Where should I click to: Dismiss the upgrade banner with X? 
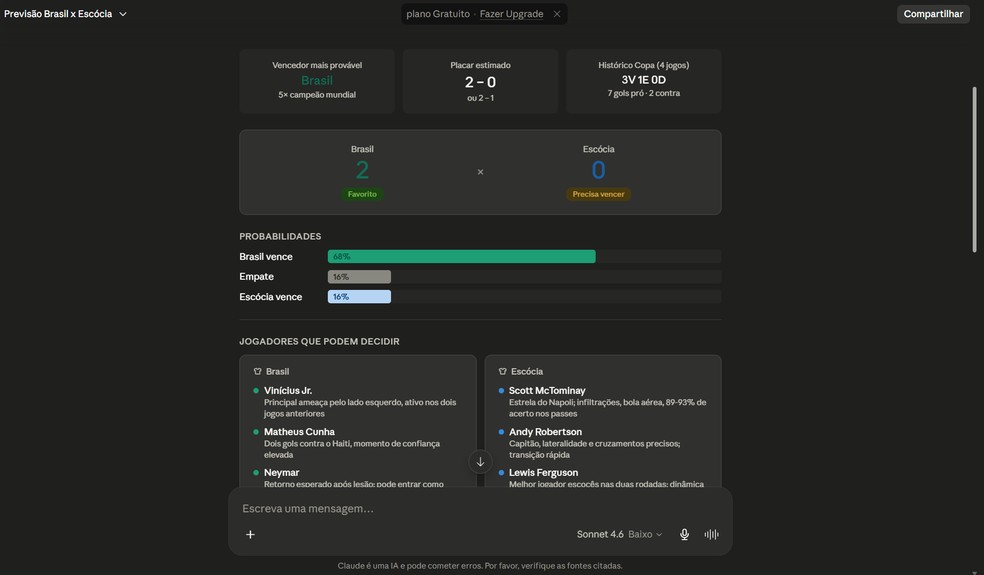tap(557, 14)
